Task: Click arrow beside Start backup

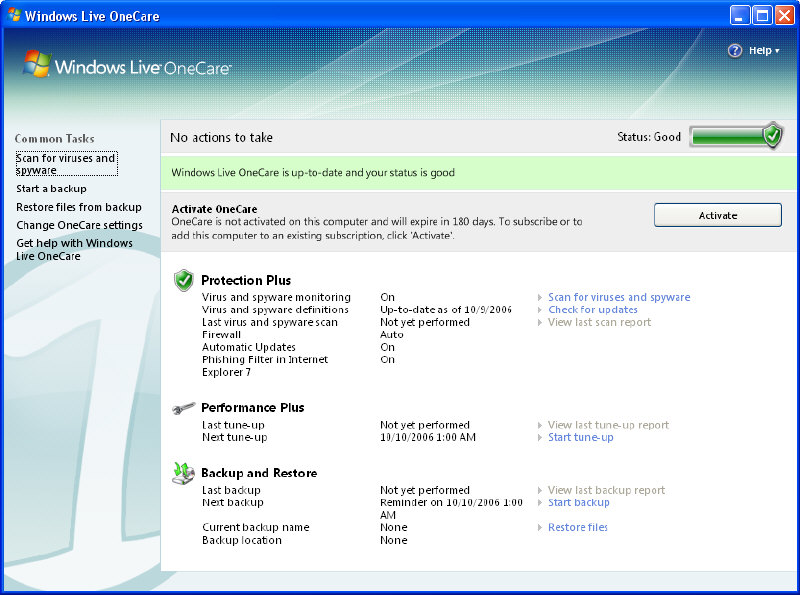Action: (x=540, y=503)
